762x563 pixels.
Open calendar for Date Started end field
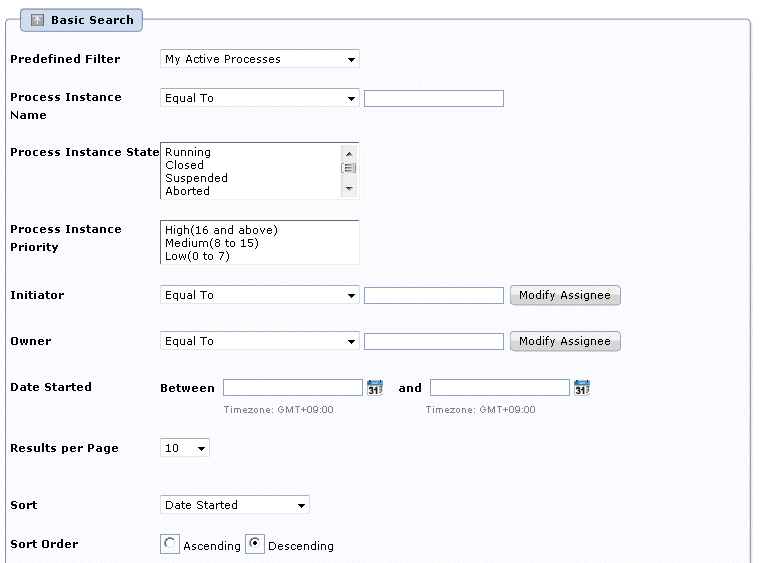(x=582, y=388)
